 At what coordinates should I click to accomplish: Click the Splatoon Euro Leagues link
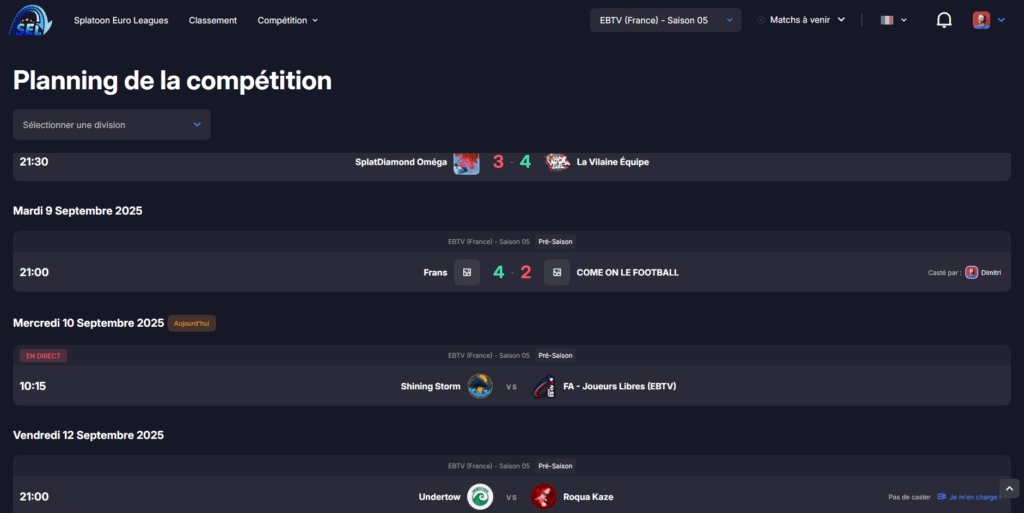click(x=121, y=20)
